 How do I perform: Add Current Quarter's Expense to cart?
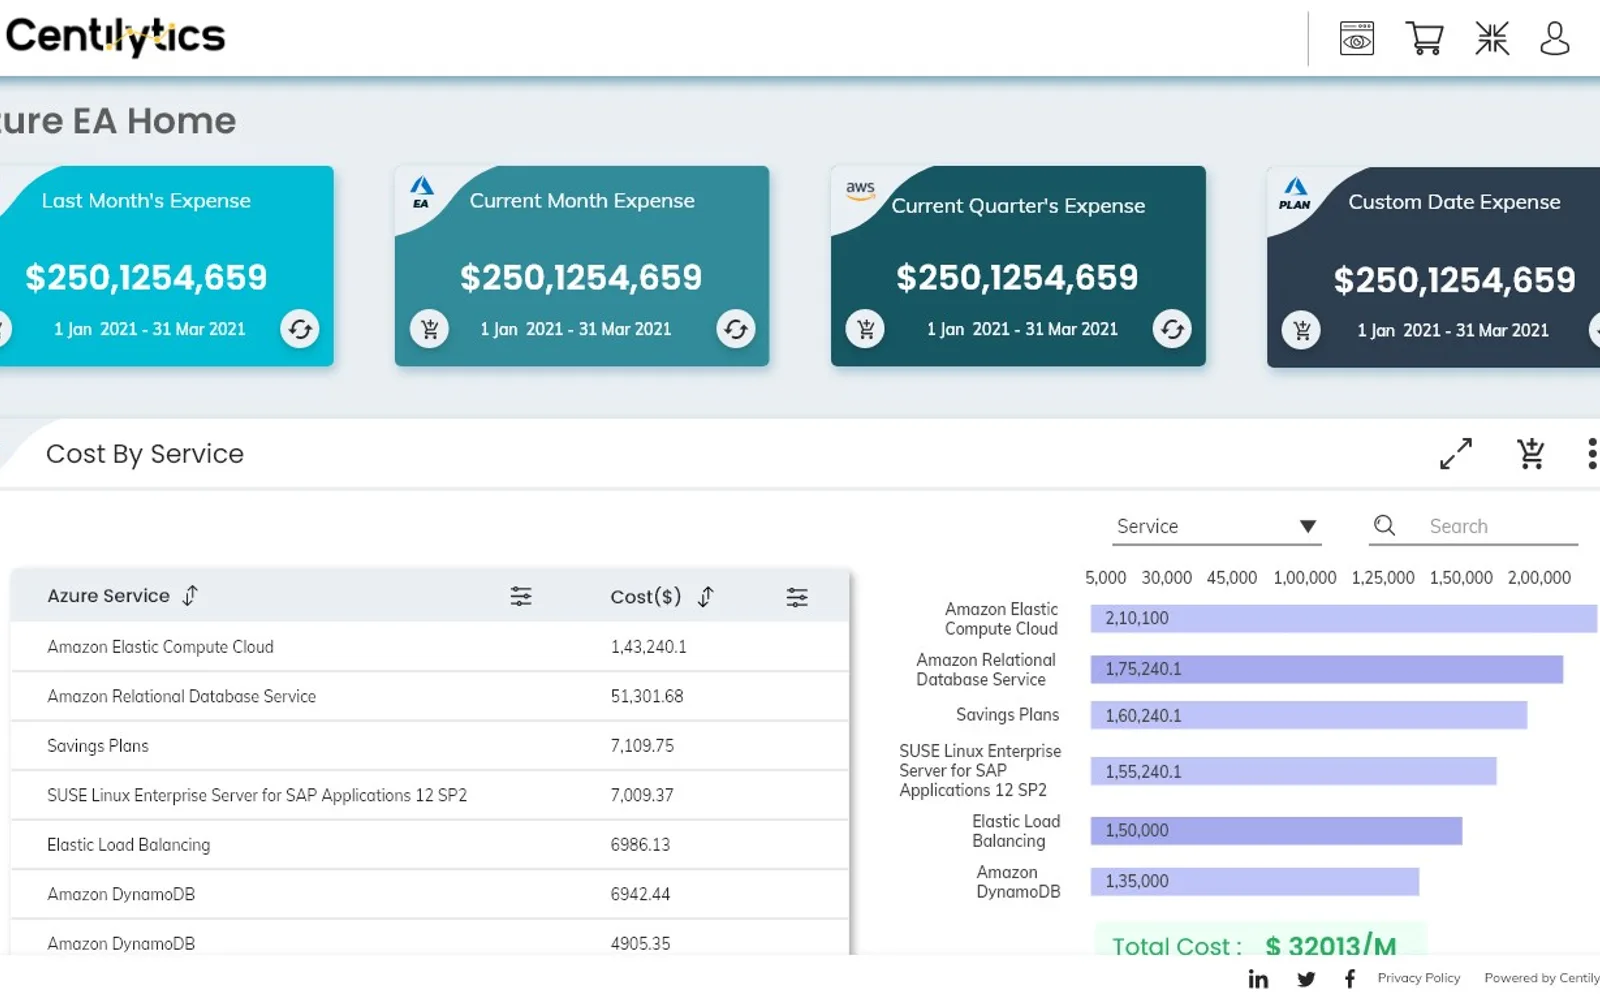click(x=865, y=329)
